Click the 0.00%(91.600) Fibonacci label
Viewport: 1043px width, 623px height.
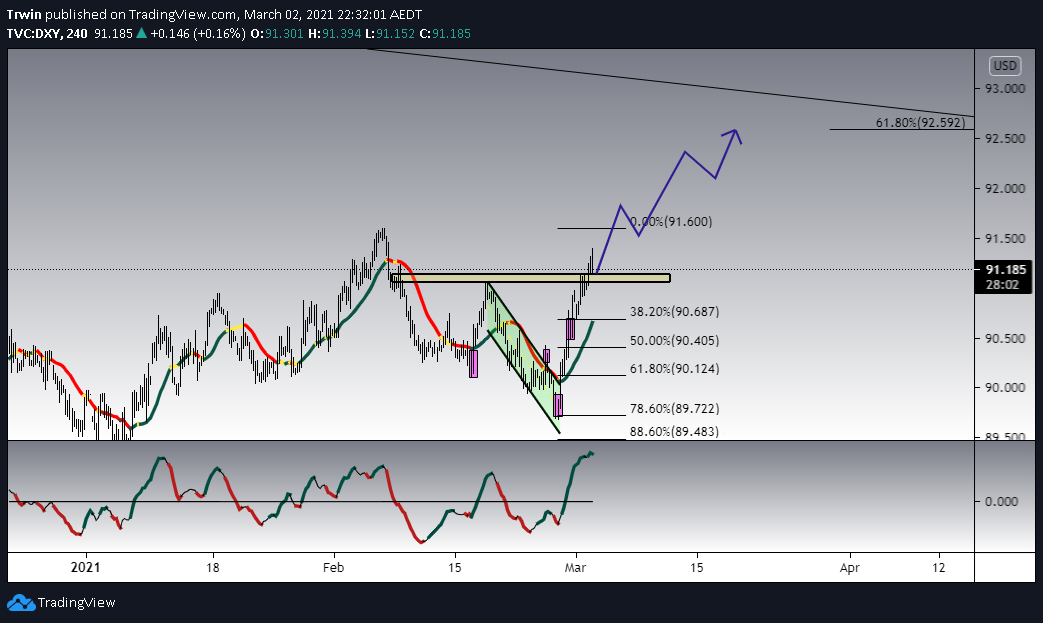670,221
